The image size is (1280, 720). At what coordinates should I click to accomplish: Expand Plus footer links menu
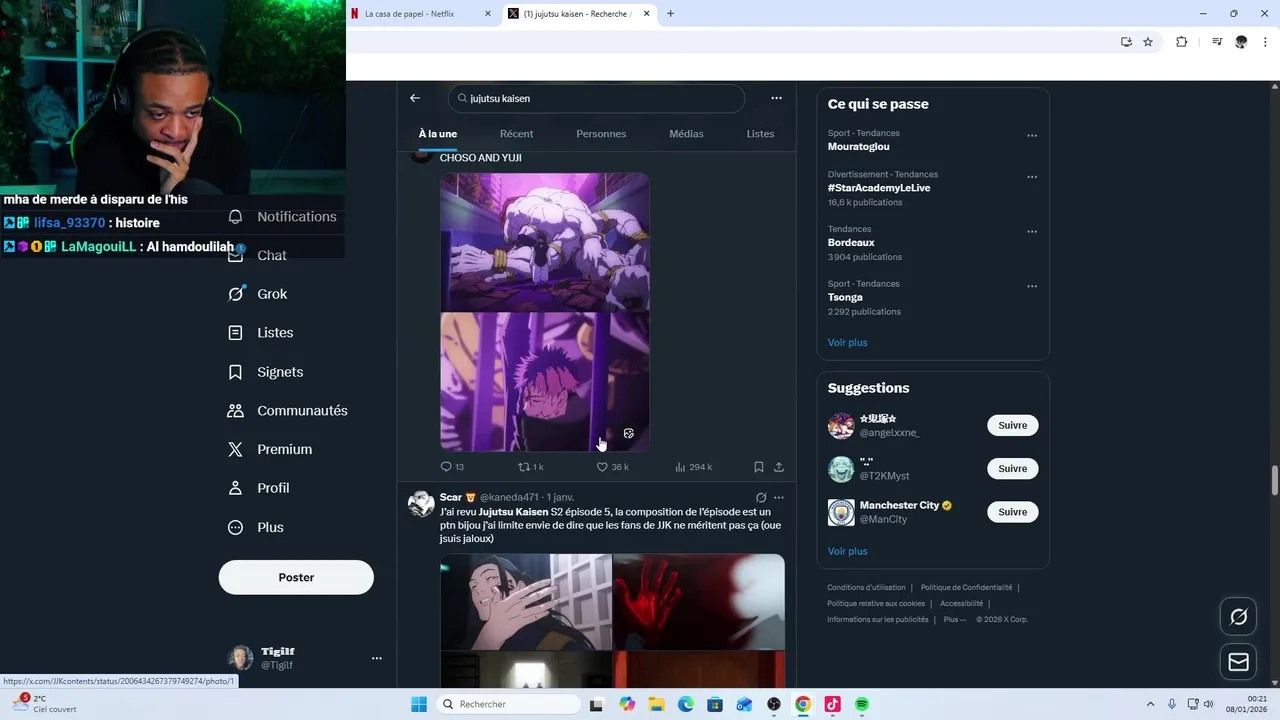tap(955, 620)
